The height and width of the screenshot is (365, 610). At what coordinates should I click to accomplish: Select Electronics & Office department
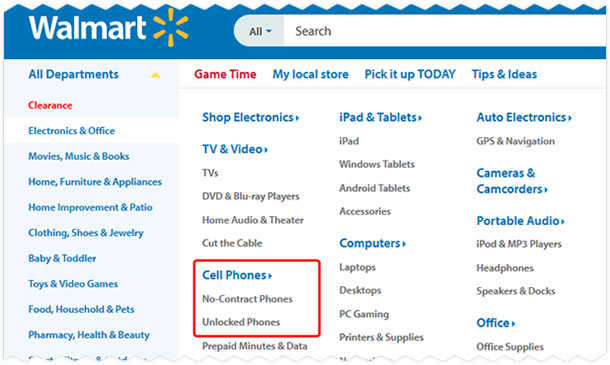click(72, 131)
